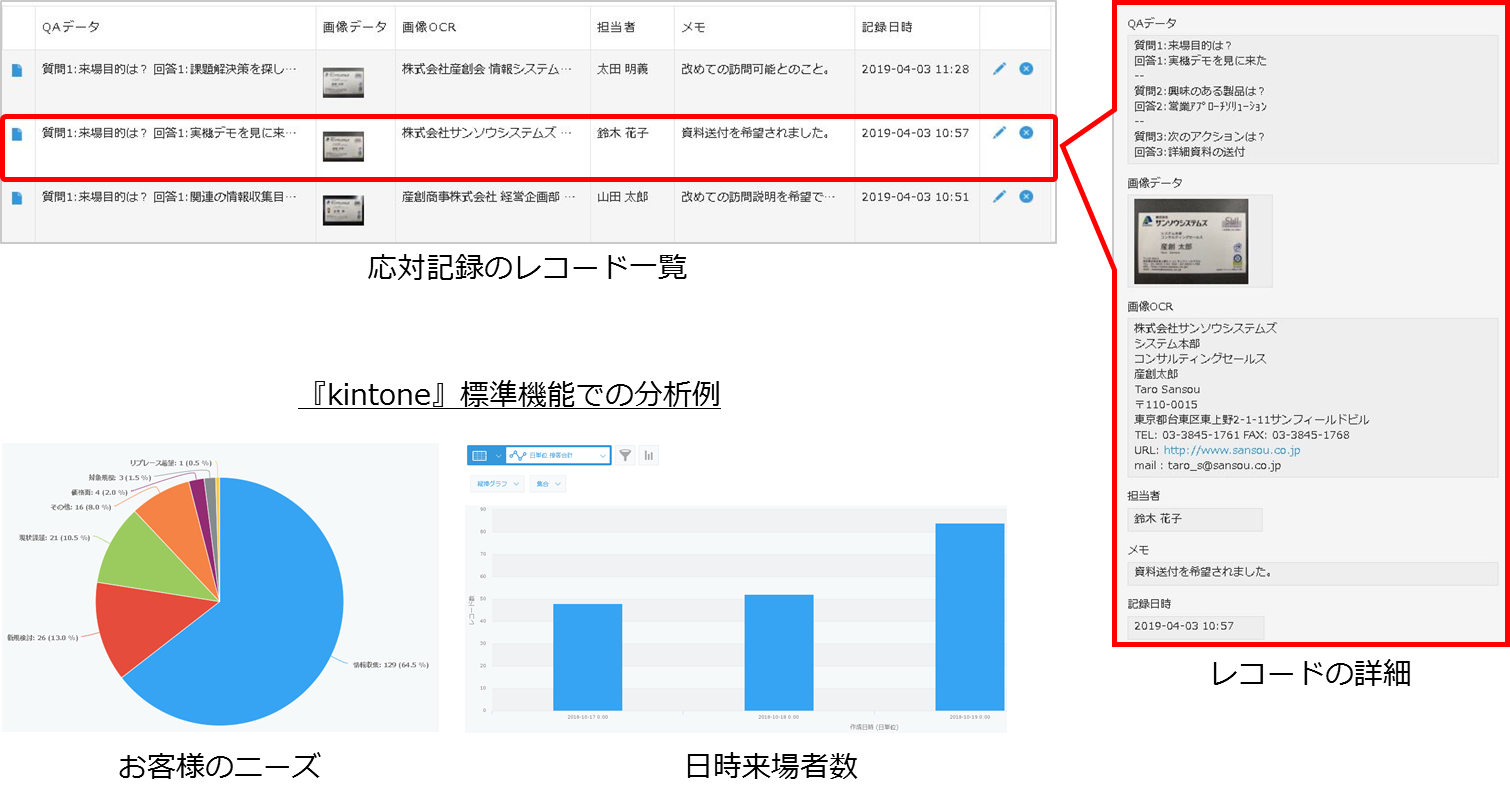The image size is (1510, 804).
Task: Delete the record dated 2019-04-03 10:51
Action: click(x=1026, y=197)
